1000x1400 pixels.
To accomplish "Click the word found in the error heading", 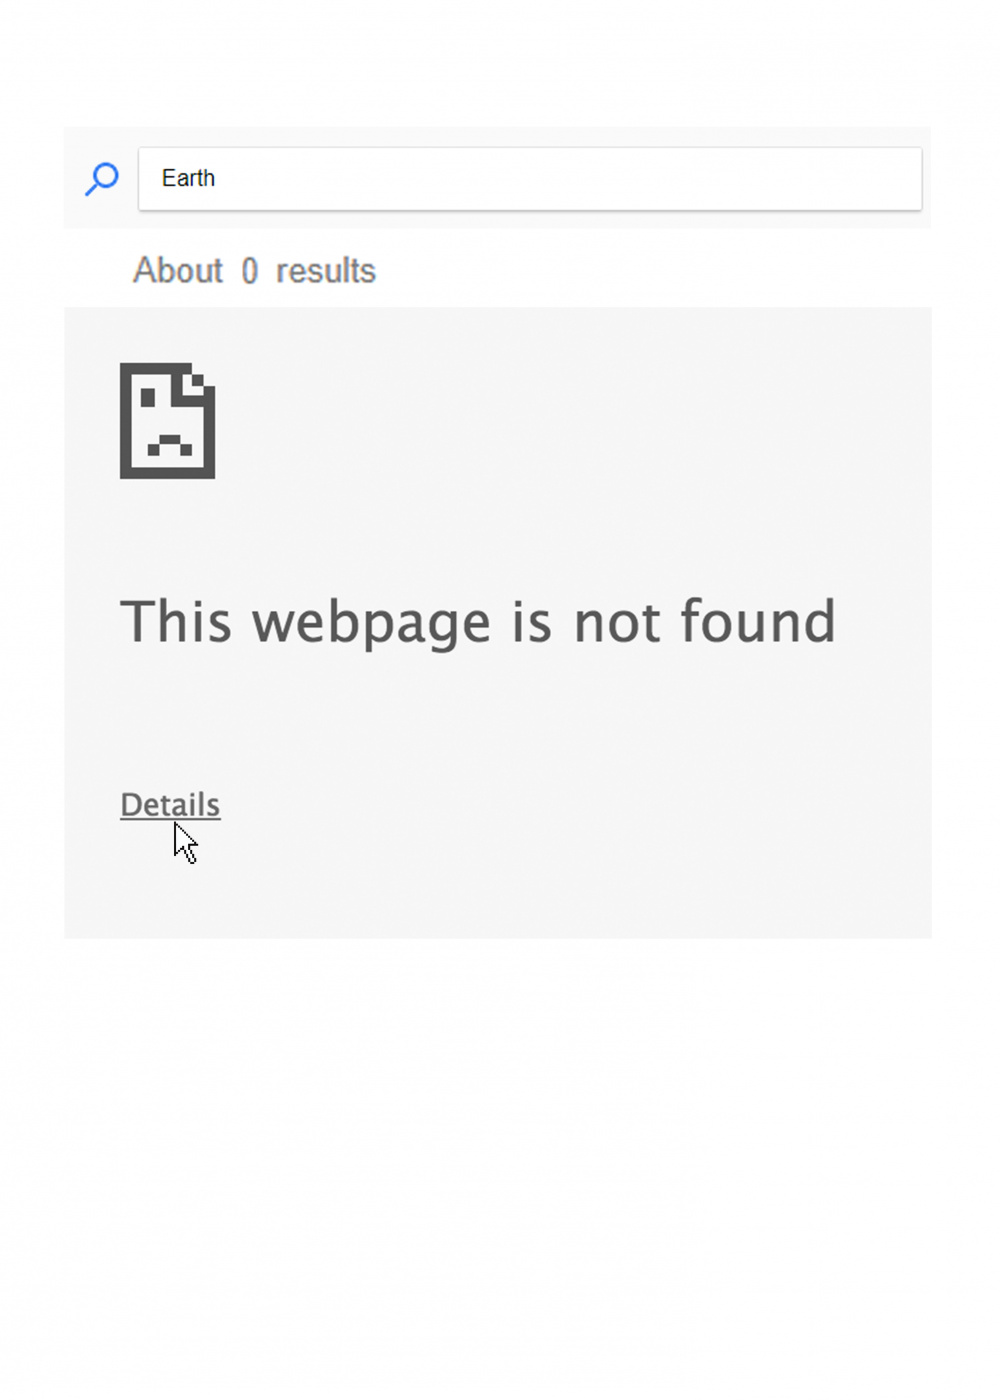I will click(758, 620).
